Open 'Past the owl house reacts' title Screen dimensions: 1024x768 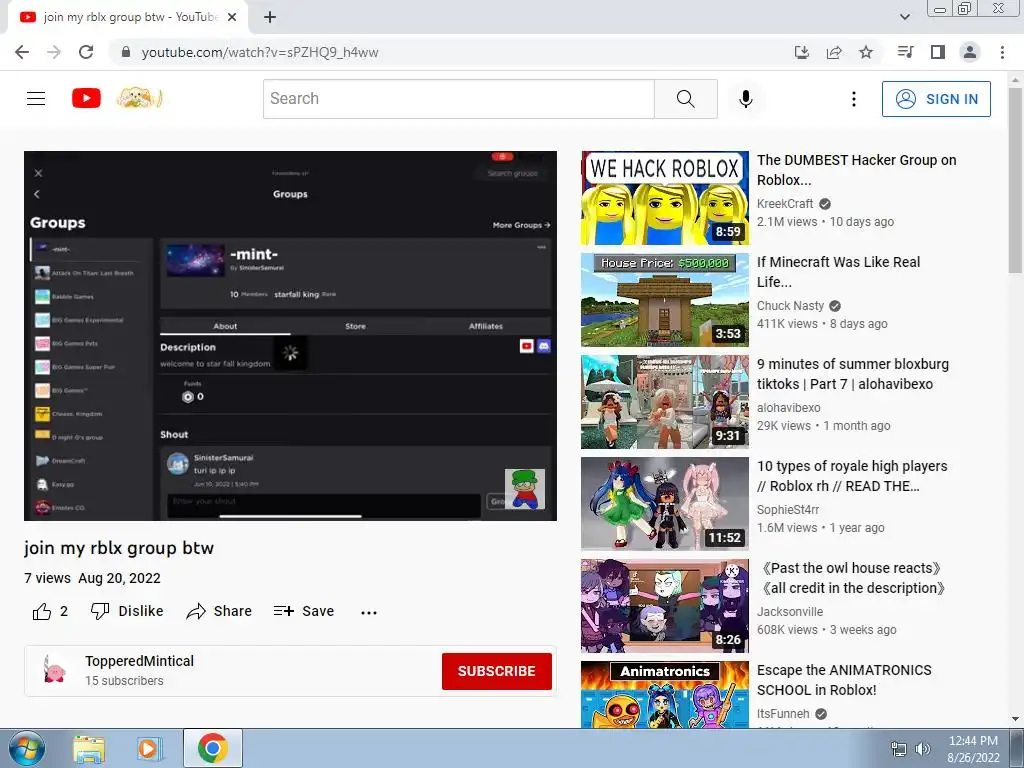852,577
